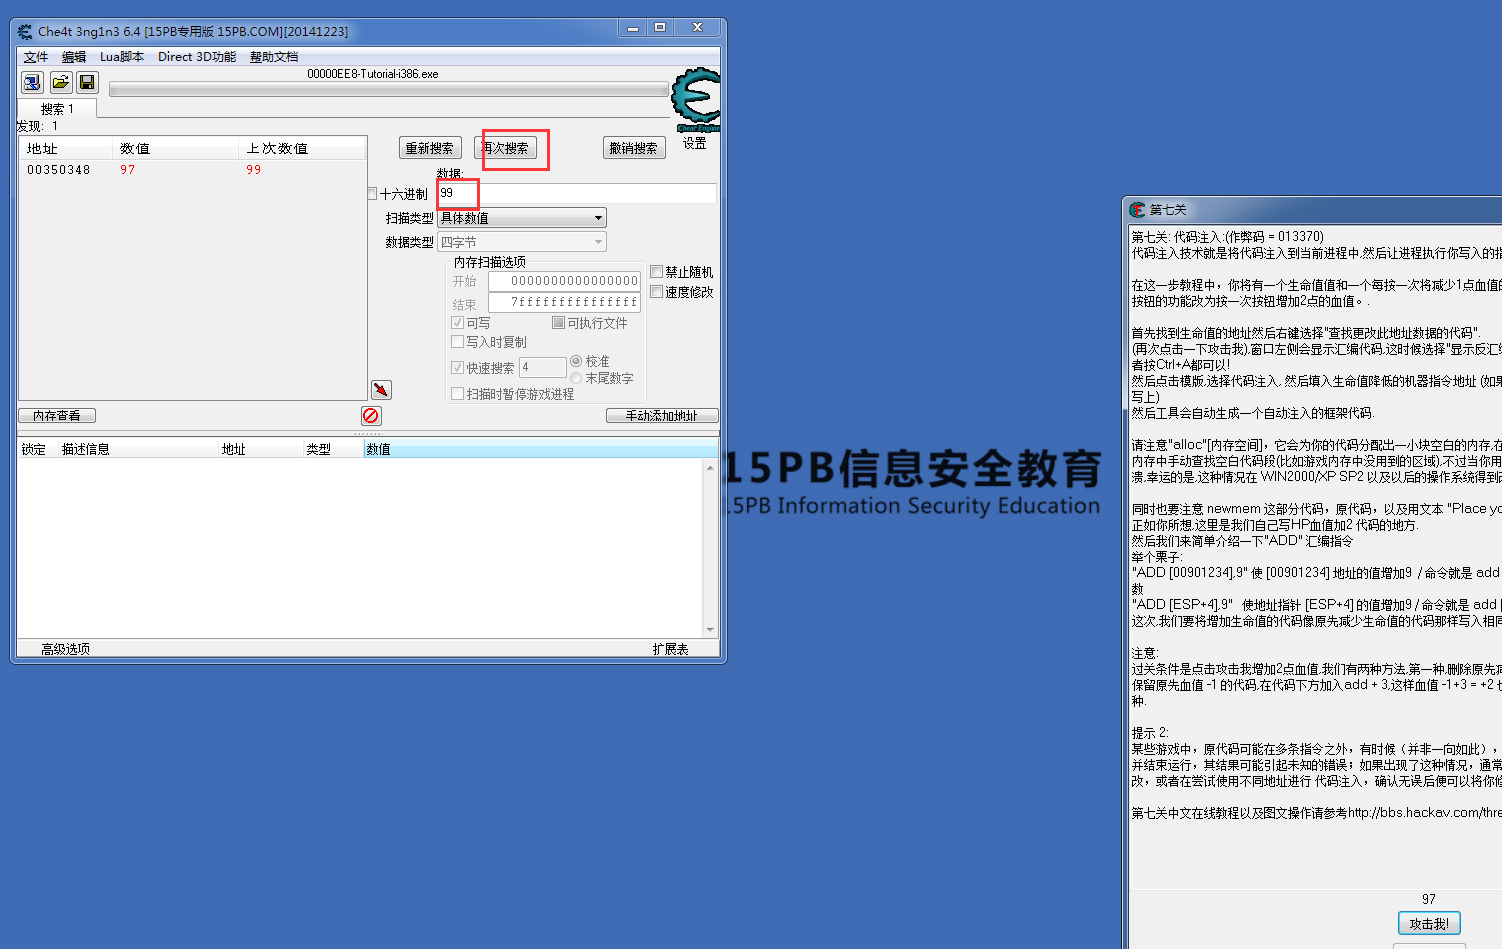Enable the 禁止随机 checkbox

tap(656, 272)
